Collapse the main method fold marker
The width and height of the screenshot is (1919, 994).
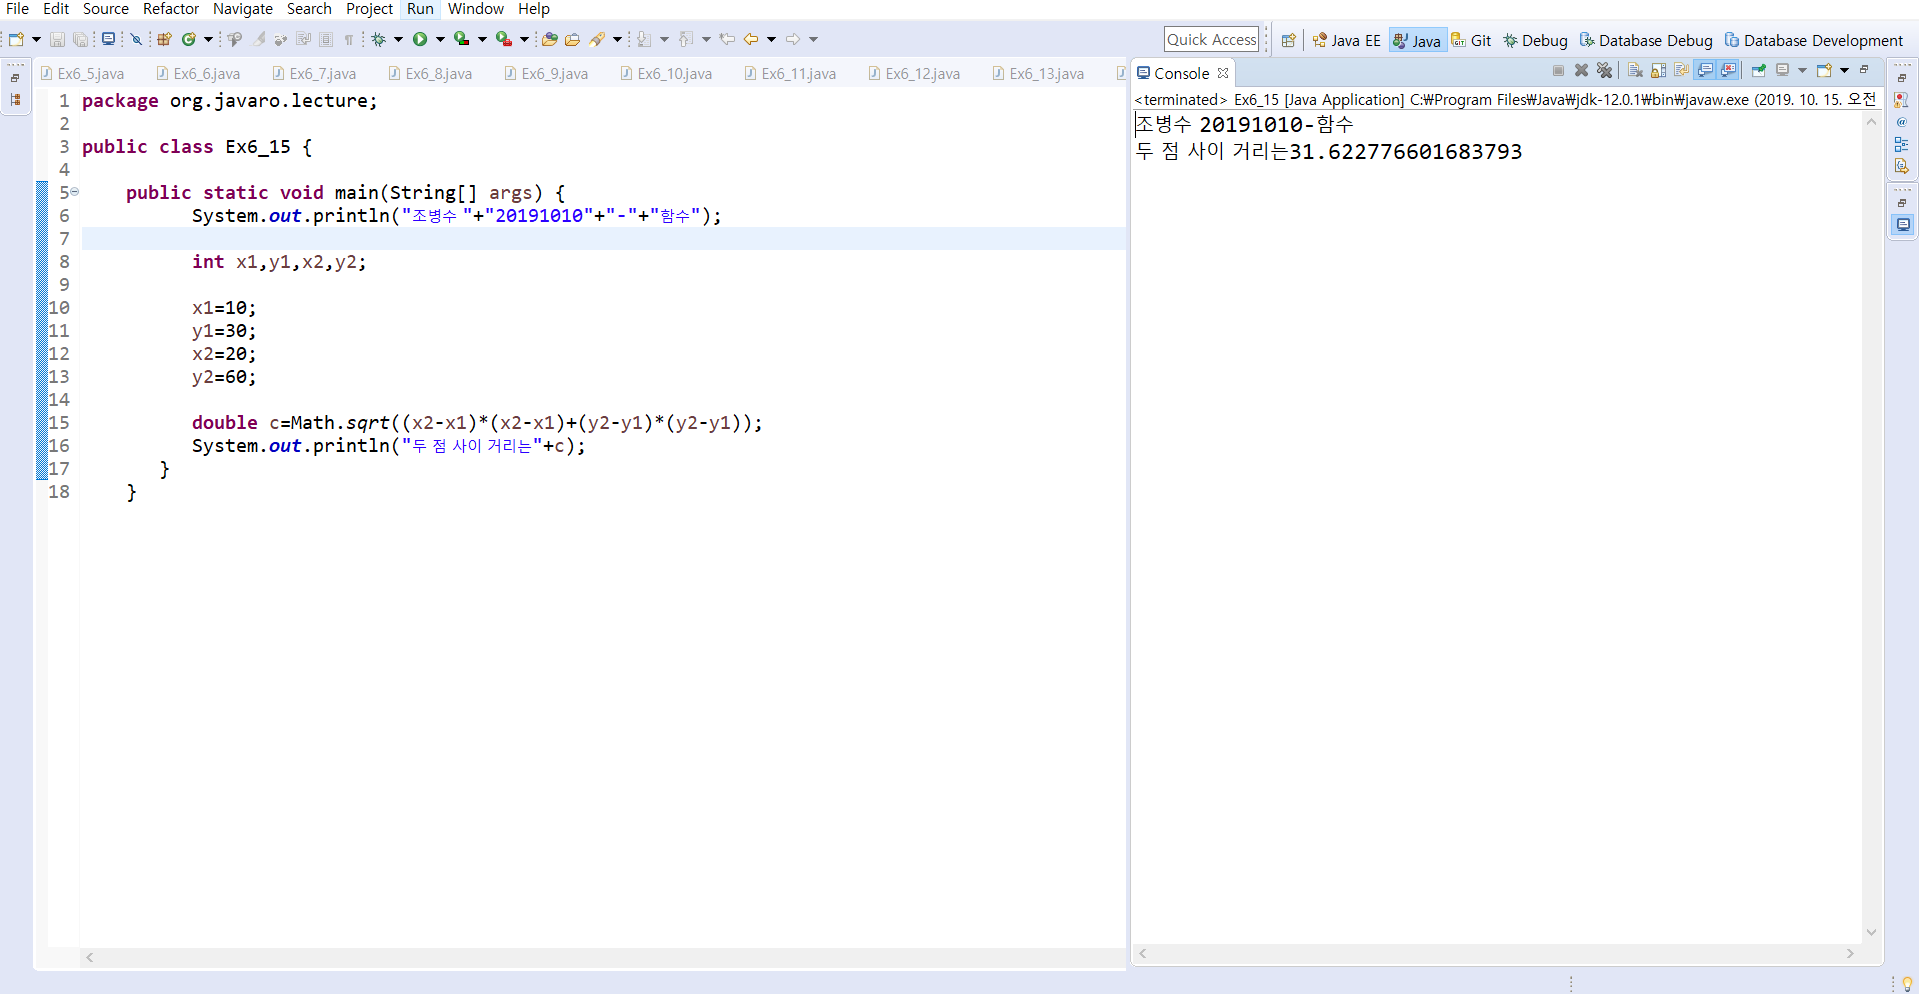pyautogui.click(x=74, y=191)
